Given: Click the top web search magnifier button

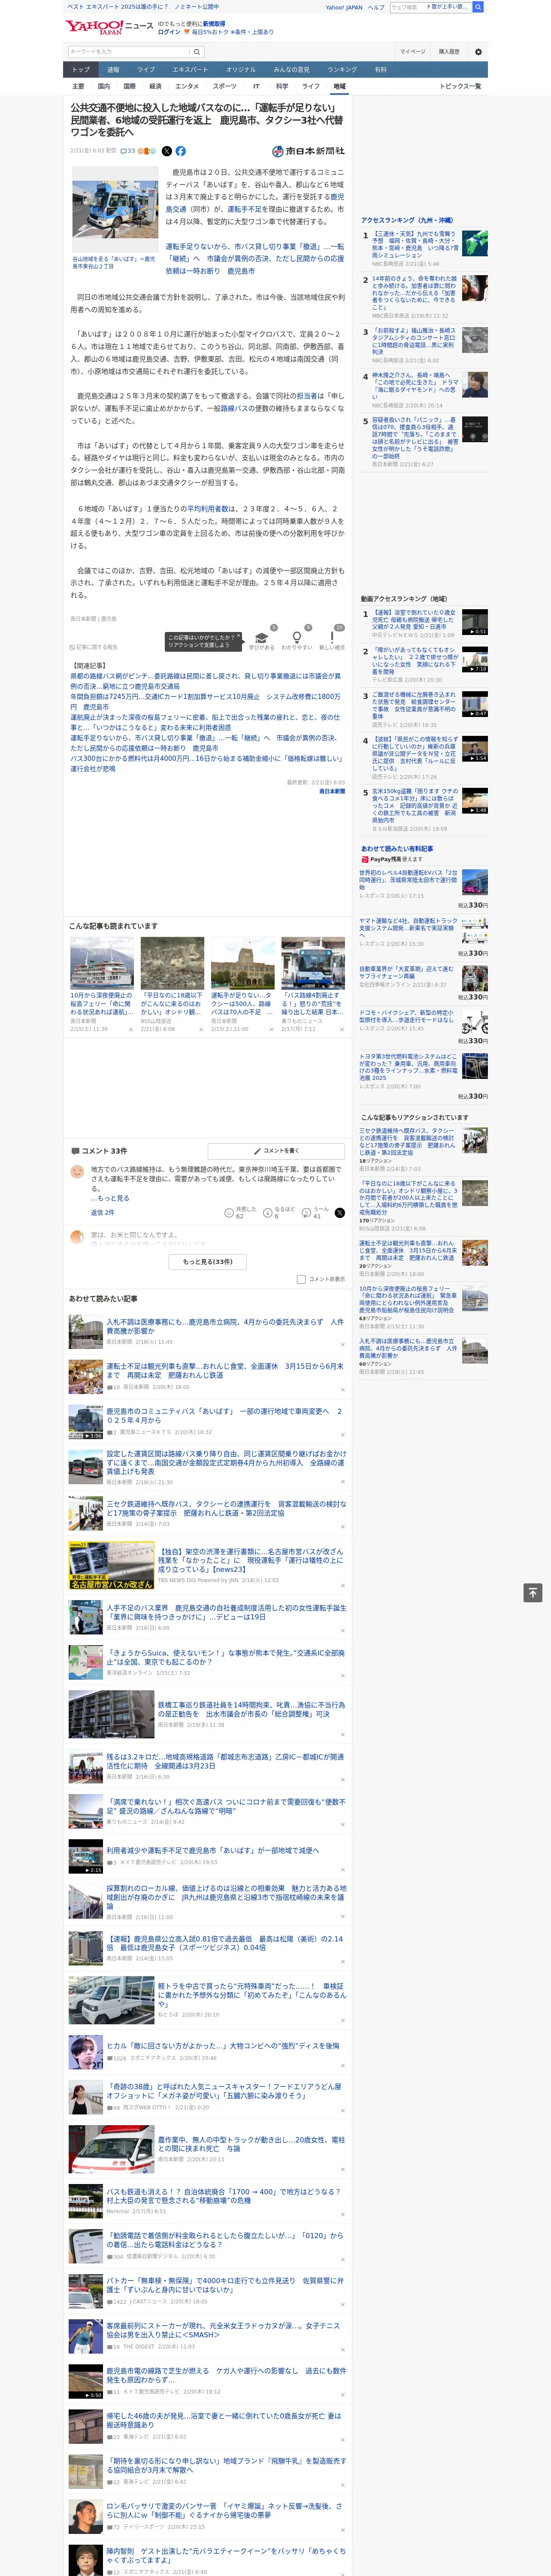Looking at the screenshot, I should click(x=478, y=7).
